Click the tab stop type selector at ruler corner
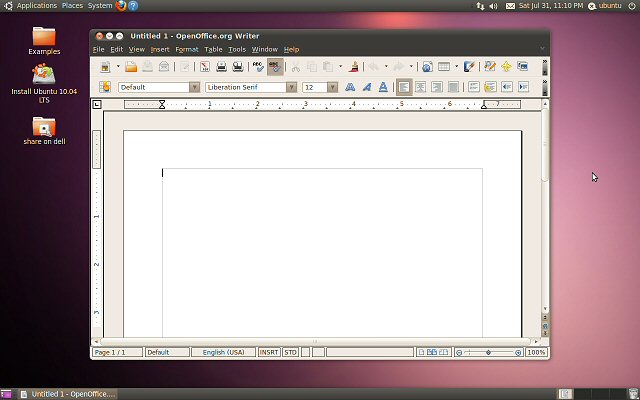Image resolution: width=640 pixels, height=400 pixels. pos(97,104)
